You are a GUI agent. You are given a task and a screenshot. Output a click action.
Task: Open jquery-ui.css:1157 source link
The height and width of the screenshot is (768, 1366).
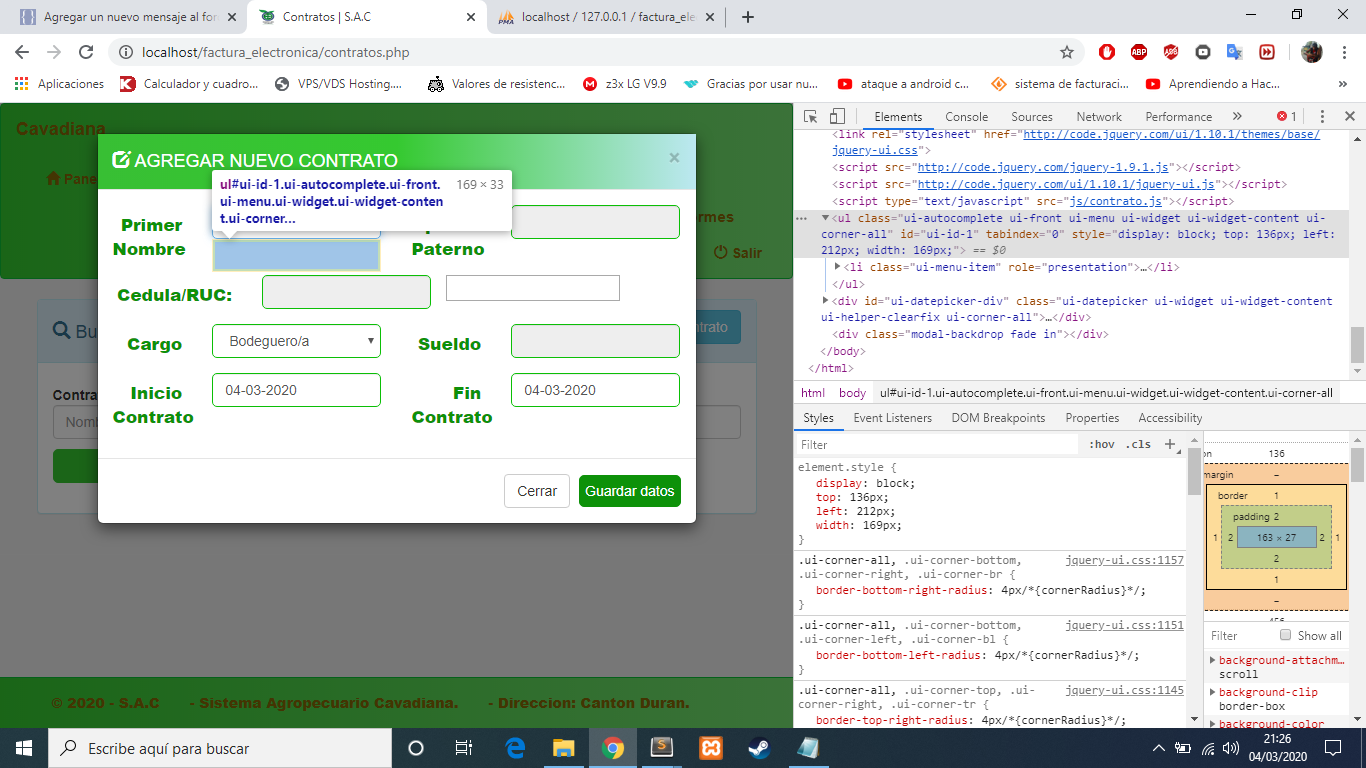pyautogui.click(x=1124, y=561)
